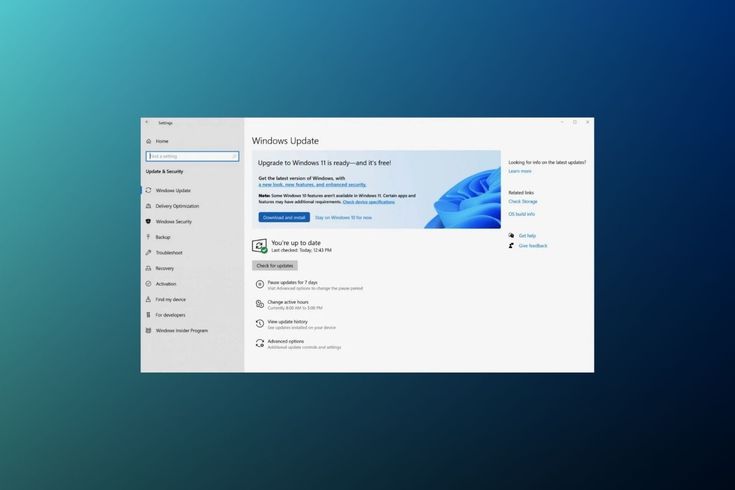
Task: Choose Stay on Windows 10 for now
Action: 343,217
